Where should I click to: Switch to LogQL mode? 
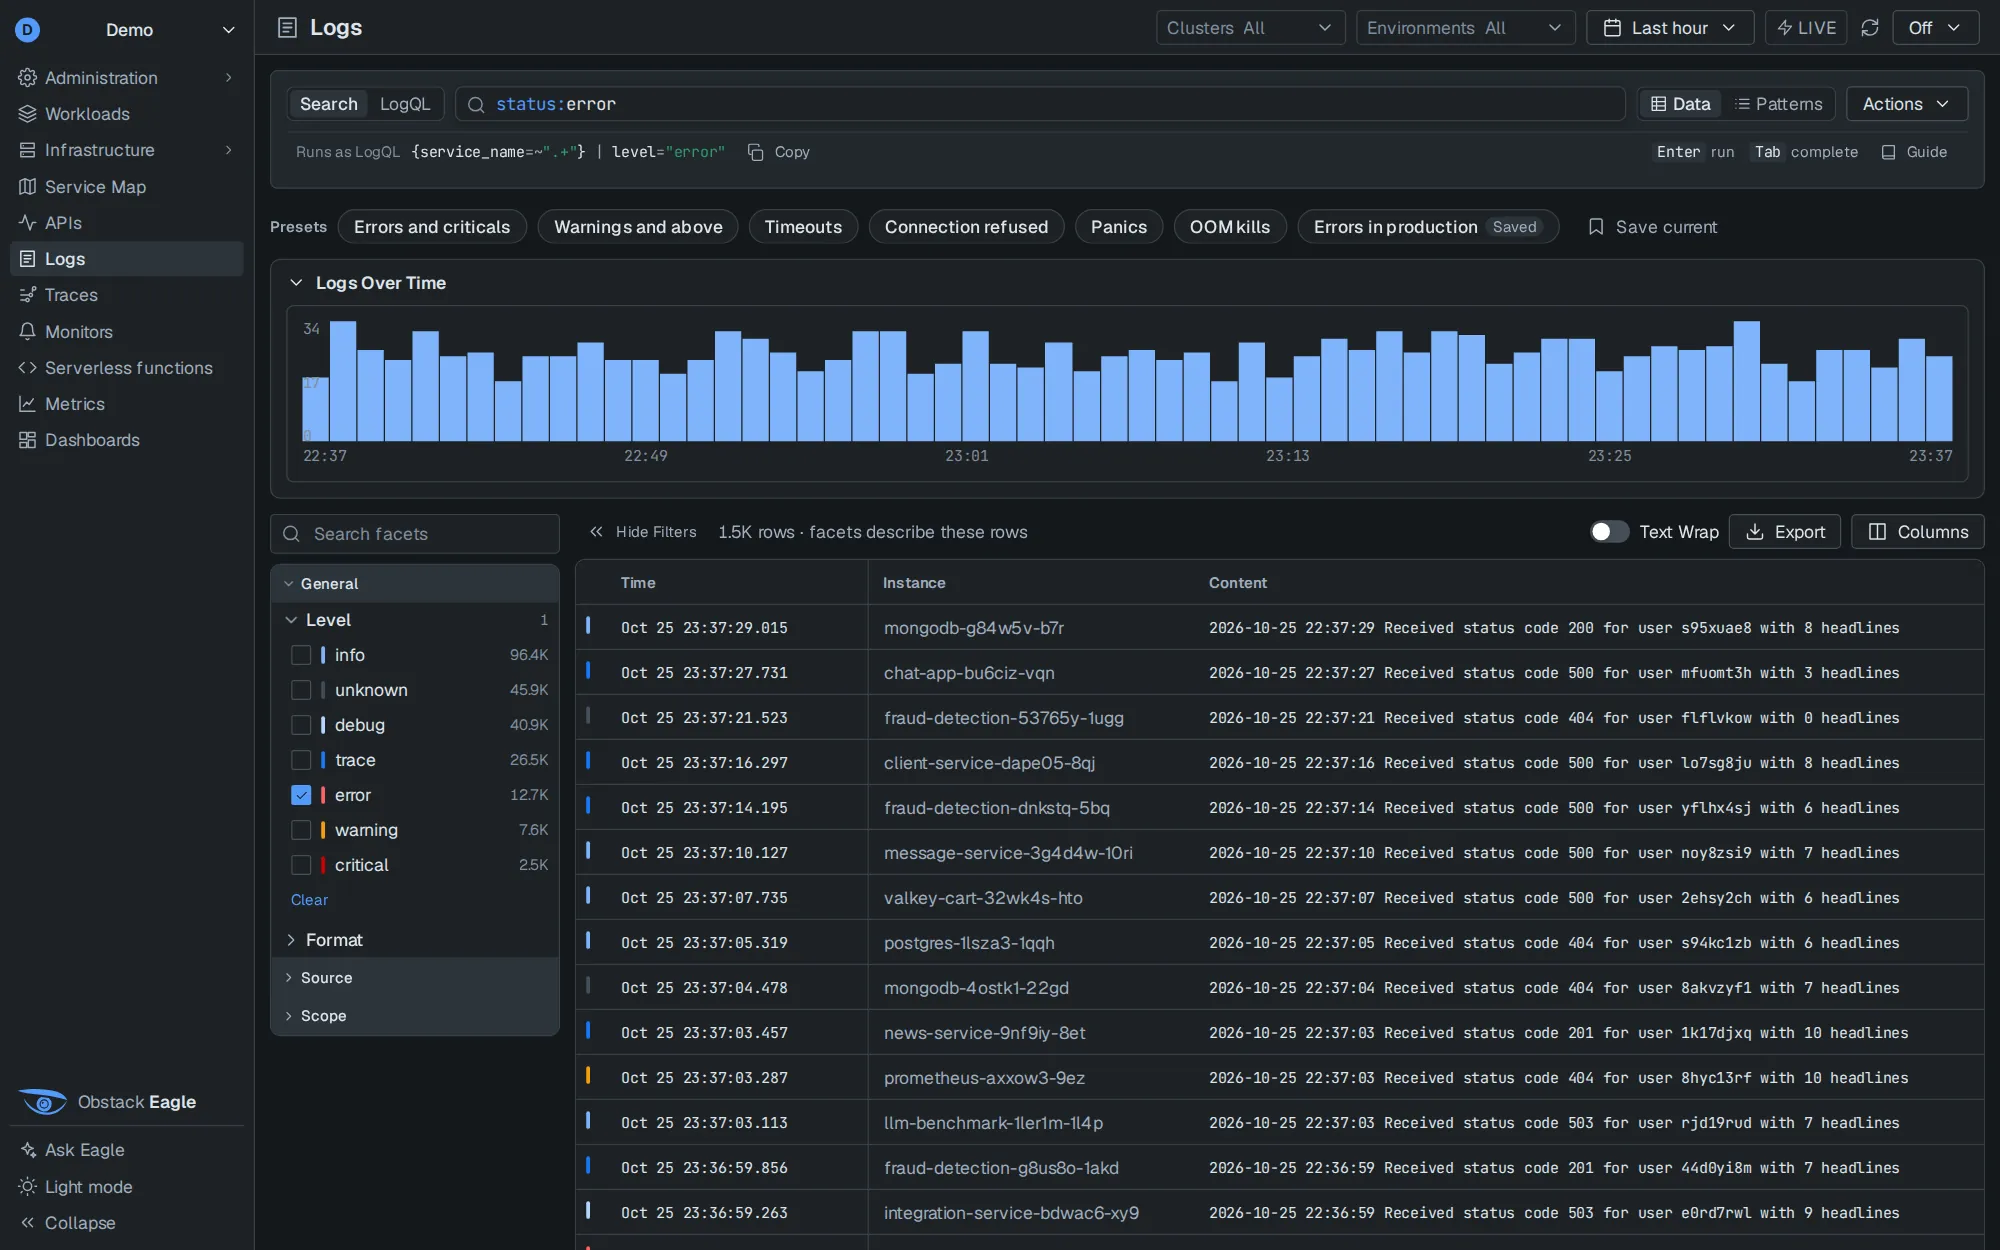[405, 104]
